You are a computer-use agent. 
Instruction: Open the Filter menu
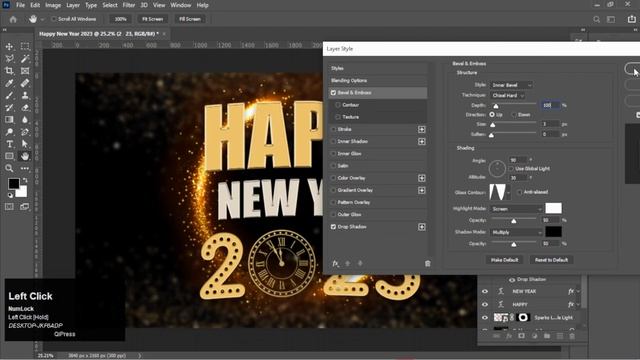129,5
